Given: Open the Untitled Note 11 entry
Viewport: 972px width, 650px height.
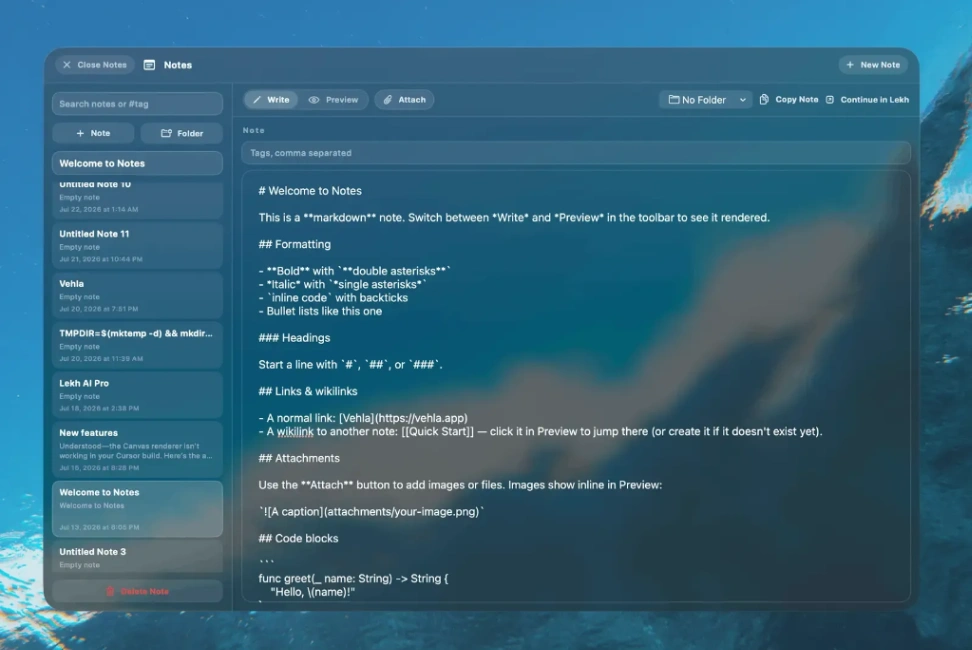Looking at the screenshot, I should coord(137,246).
